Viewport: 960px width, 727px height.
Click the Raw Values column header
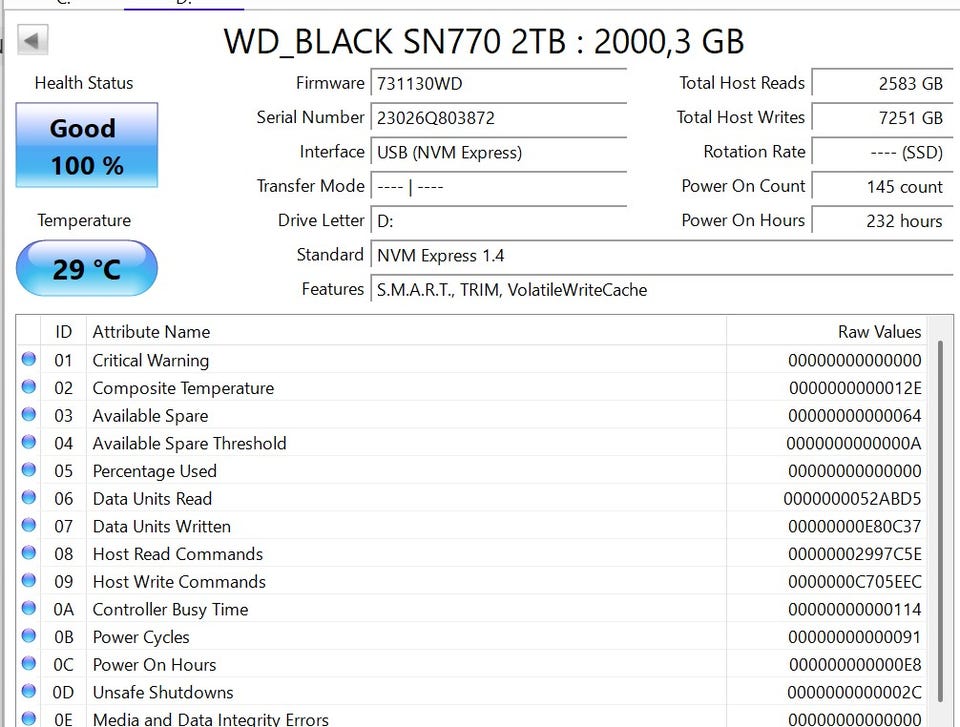click(x=827, y=331)
